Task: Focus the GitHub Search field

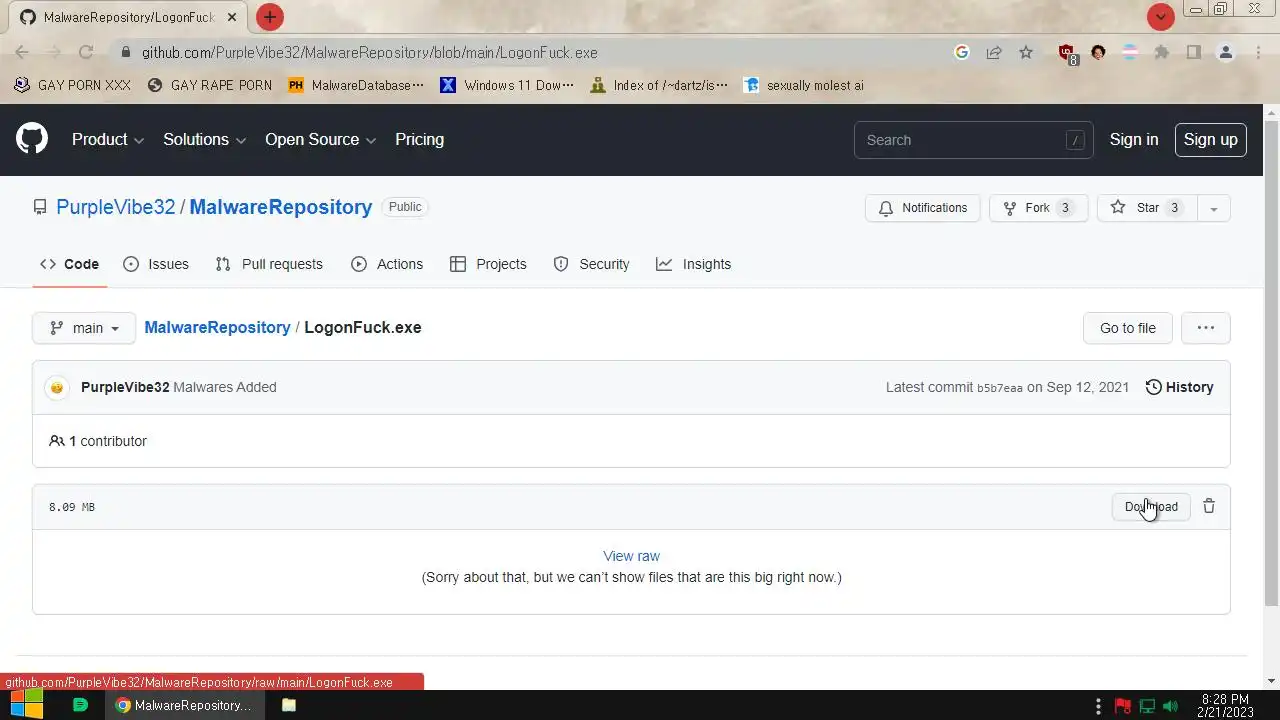Action: [973, 140]
